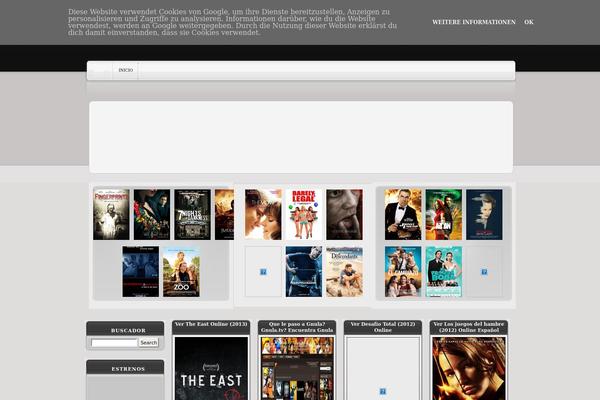The image size is (600, 400).
Task: Go to INICIO in navigation bar
Action: (126, 70)
